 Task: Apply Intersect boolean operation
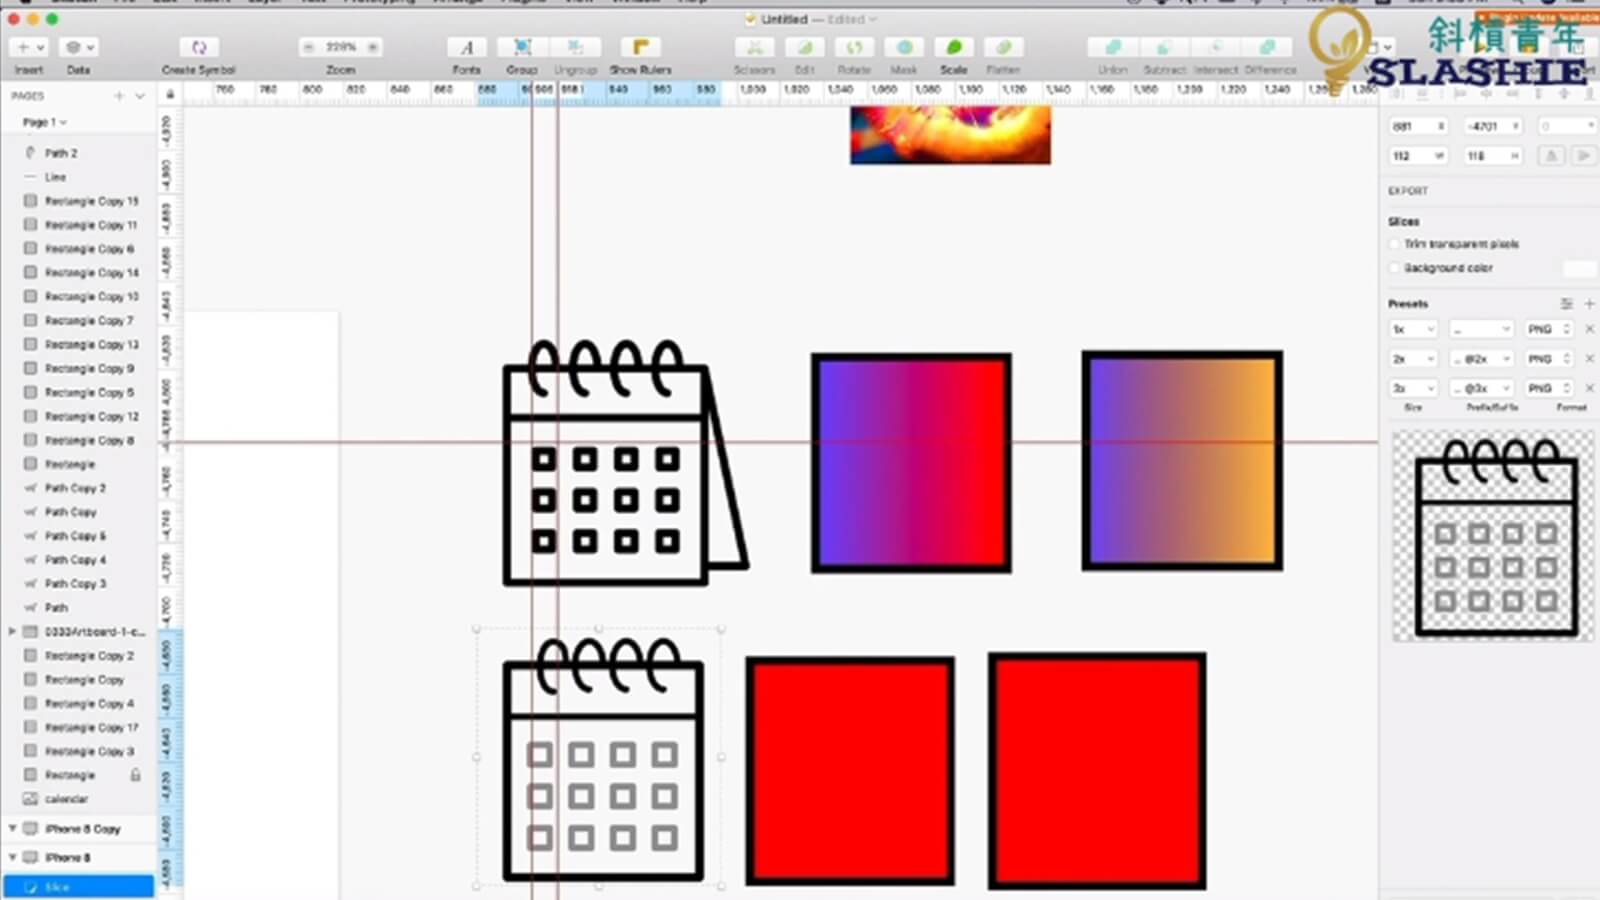[1216, 47]
